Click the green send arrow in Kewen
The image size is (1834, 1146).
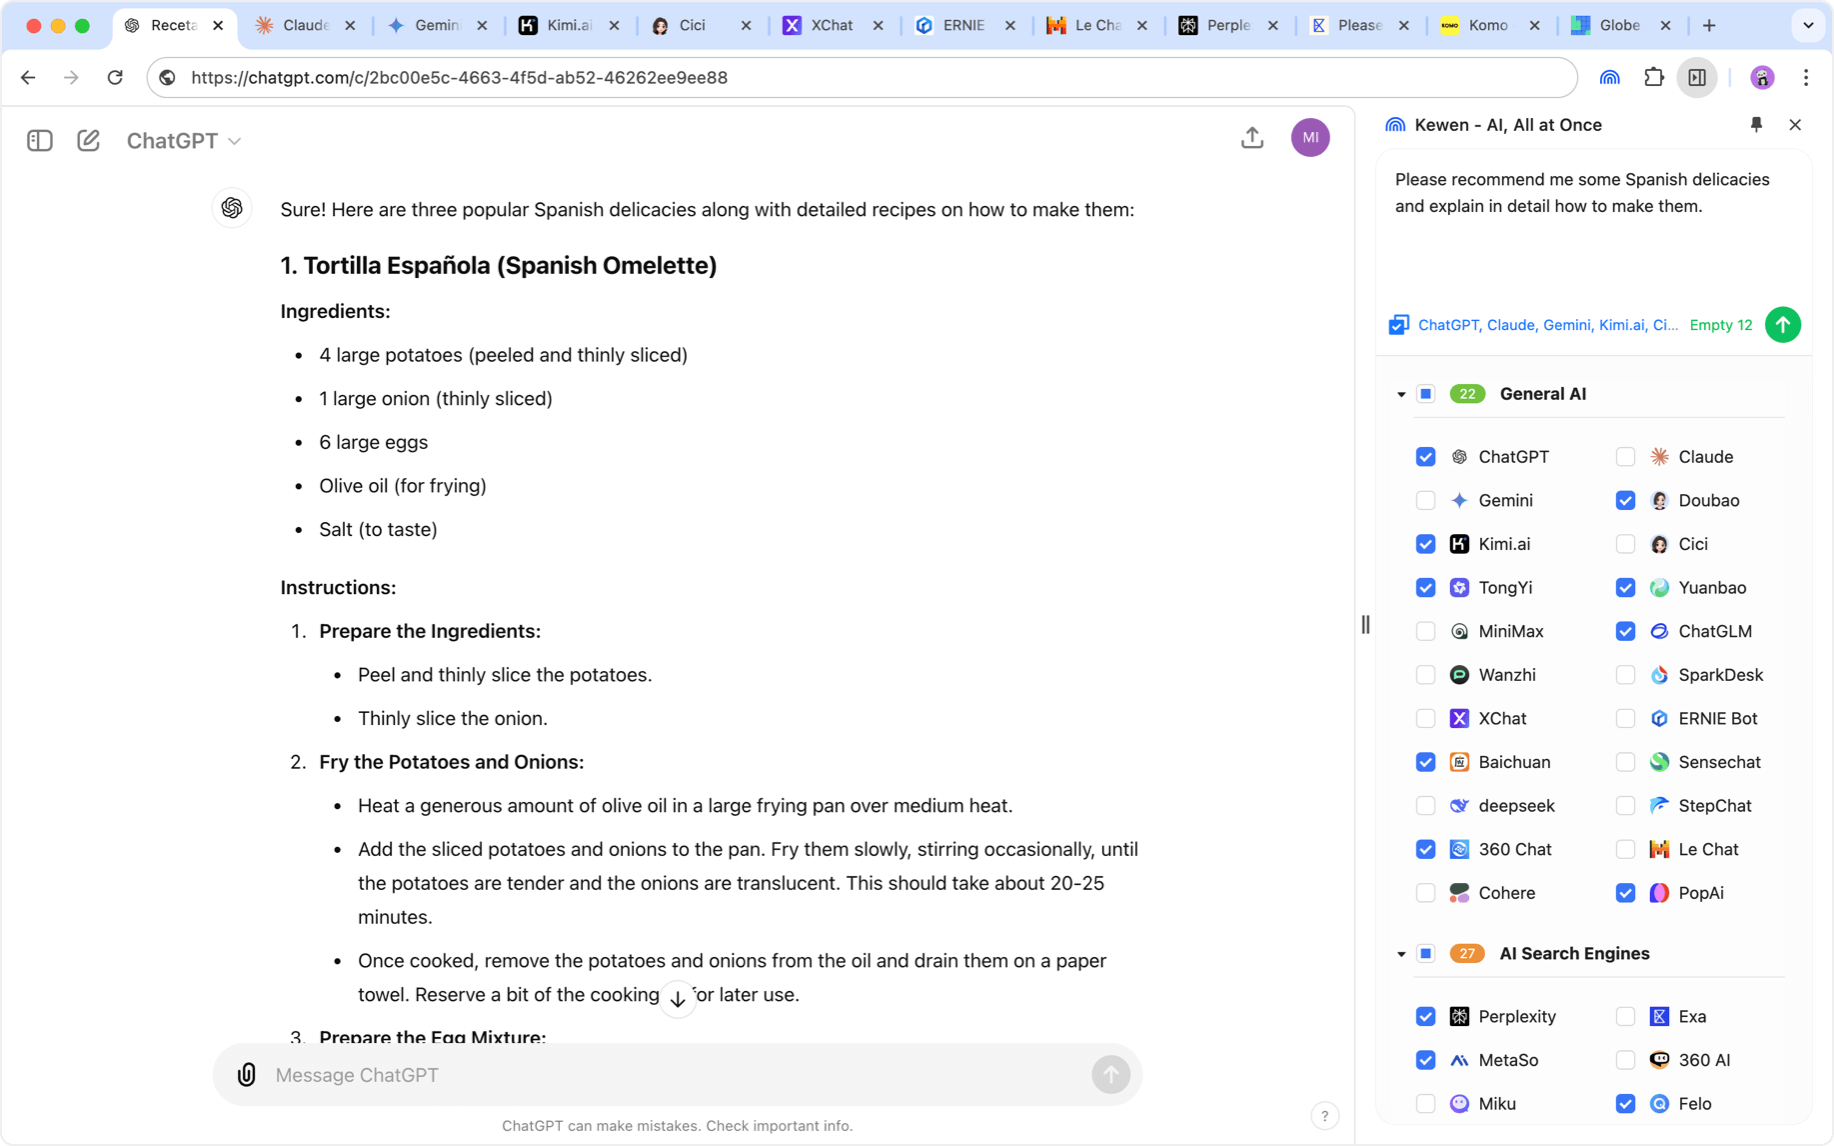pos(1783,325)
